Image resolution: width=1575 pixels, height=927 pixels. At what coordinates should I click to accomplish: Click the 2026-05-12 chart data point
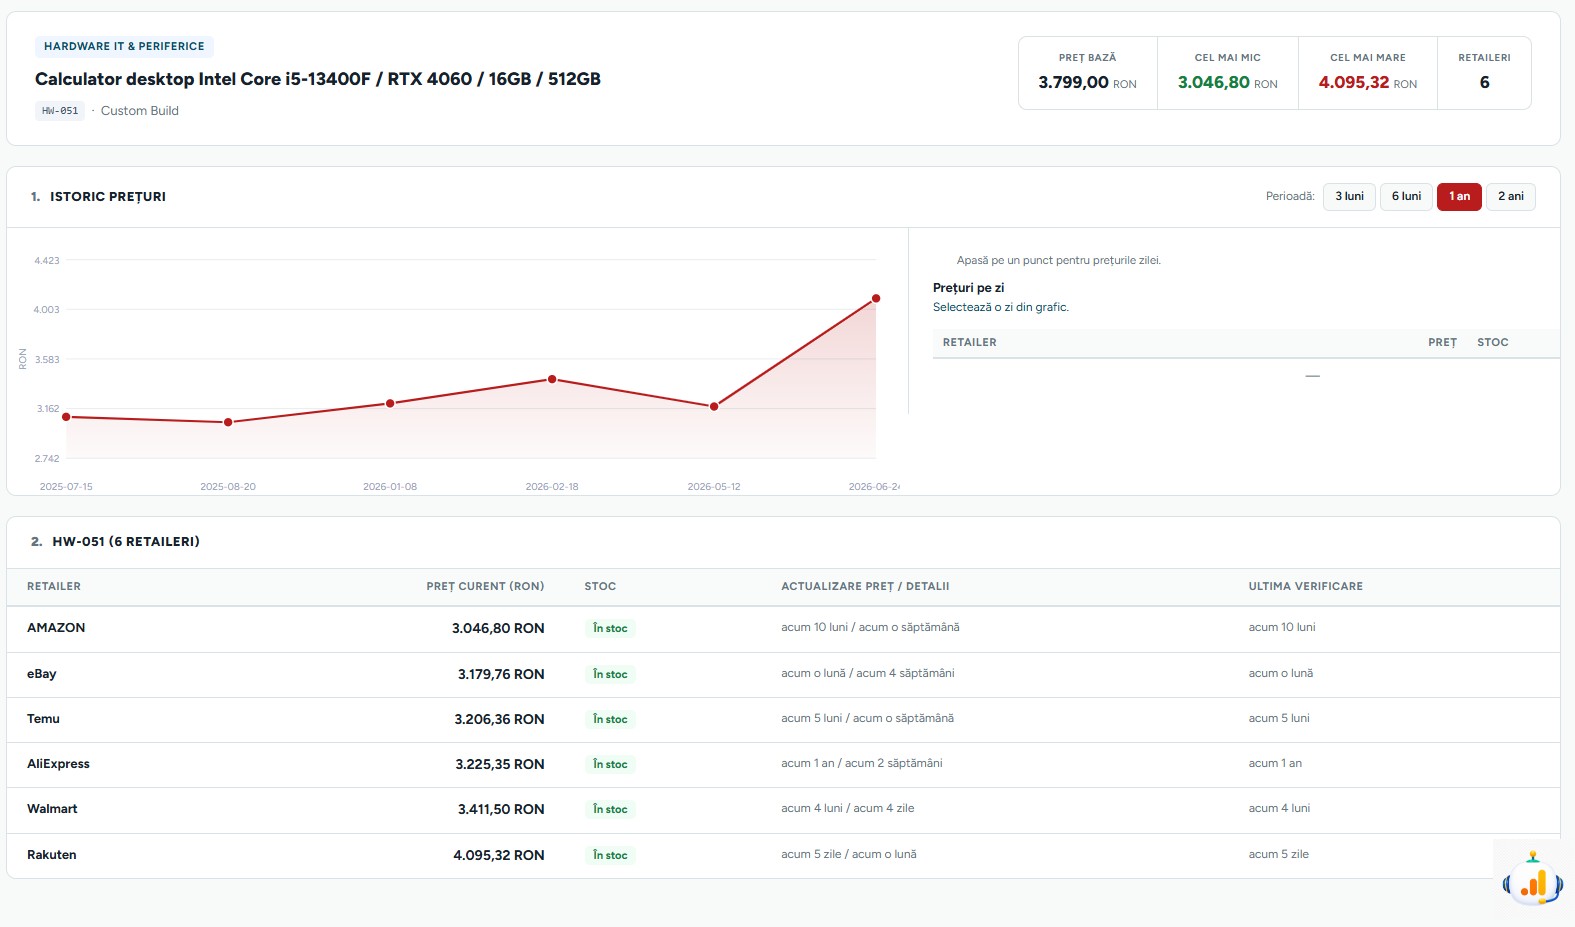coord(714,406)
